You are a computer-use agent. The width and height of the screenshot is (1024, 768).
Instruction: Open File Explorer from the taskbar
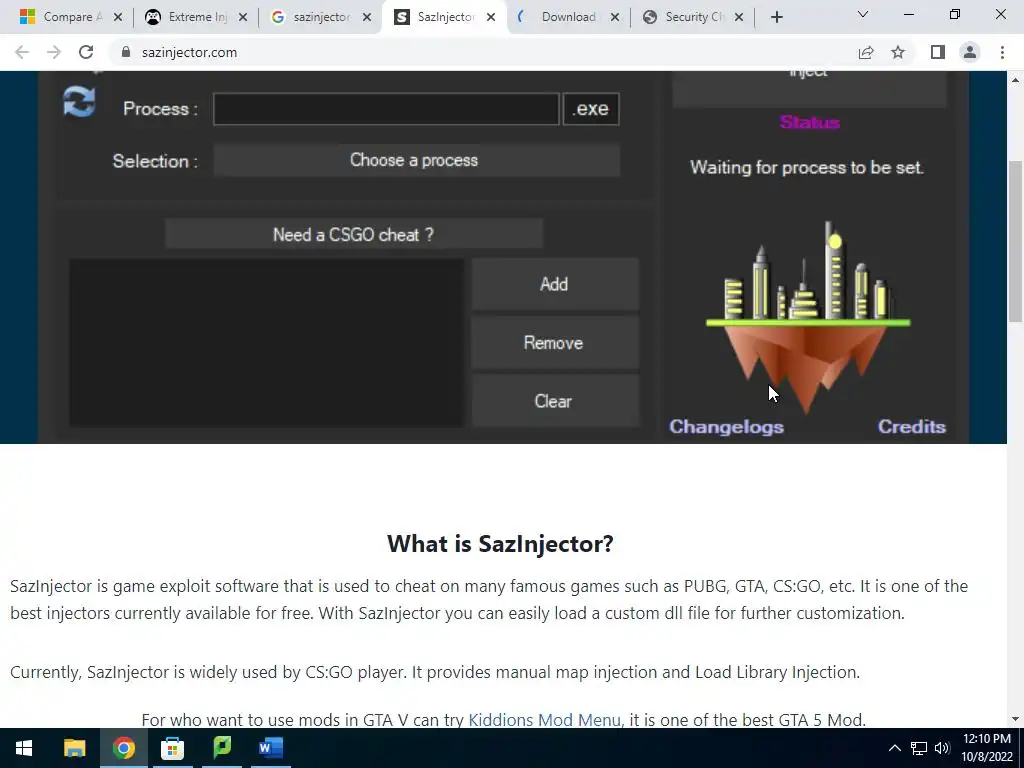point(74,748)
